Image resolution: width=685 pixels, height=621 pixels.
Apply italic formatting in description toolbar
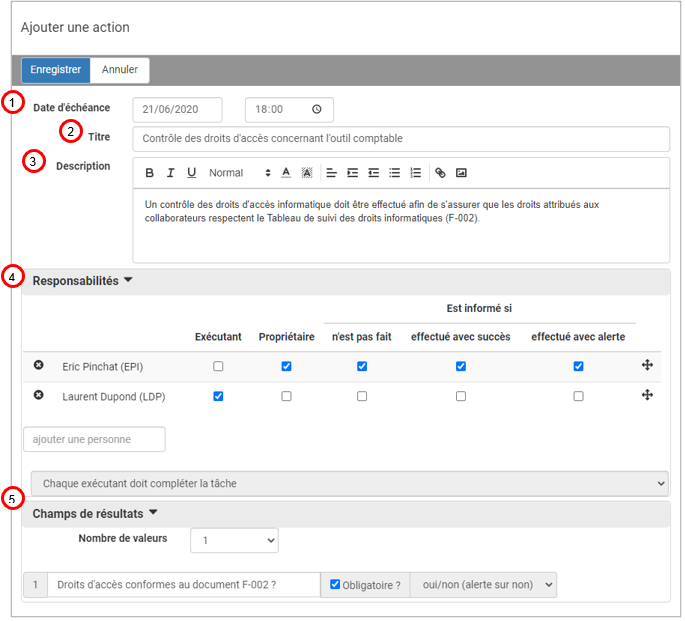click(171, 173)
